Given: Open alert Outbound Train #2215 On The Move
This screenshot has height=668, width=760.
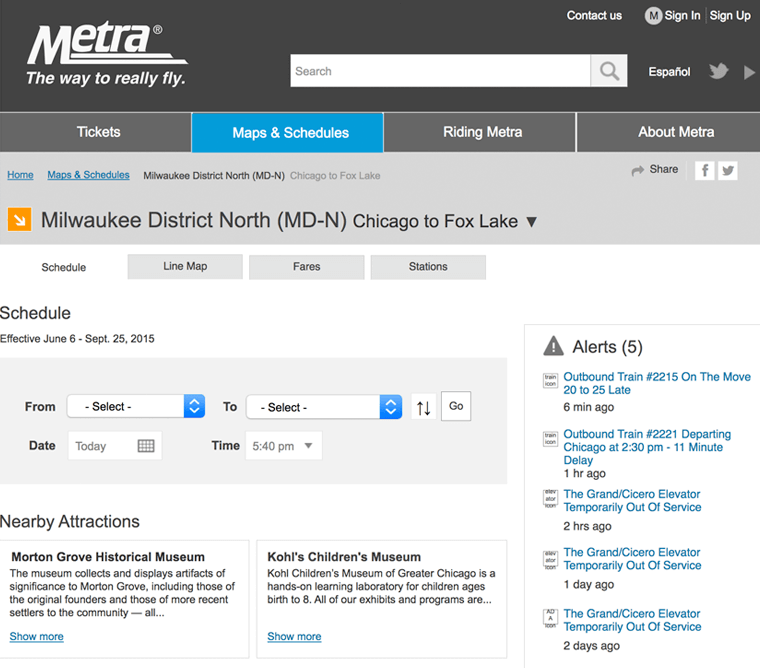Looking at the screenshot, I should [x=657, y=383].
